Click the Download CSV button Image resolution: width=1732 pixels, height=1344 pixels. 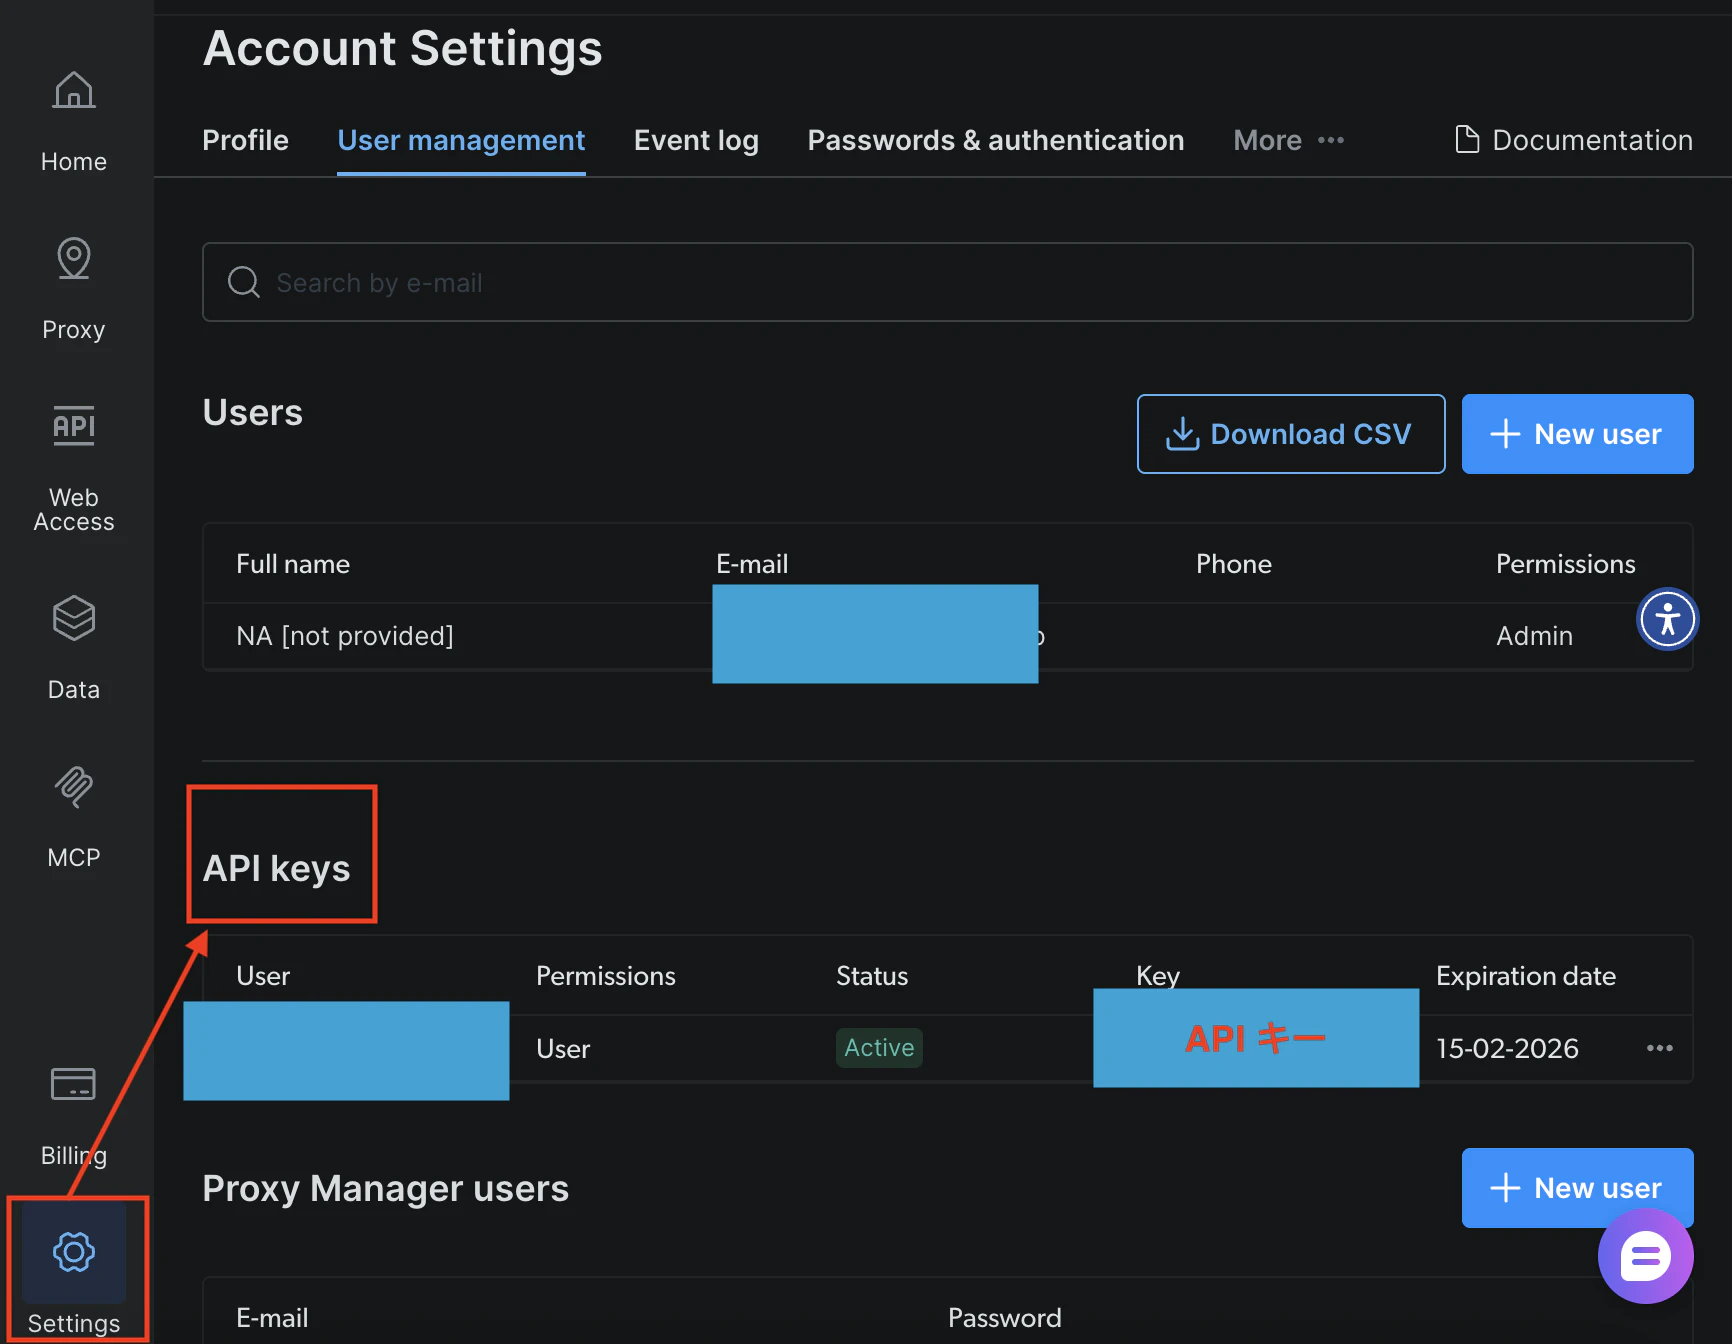[x=1291, y=434]
